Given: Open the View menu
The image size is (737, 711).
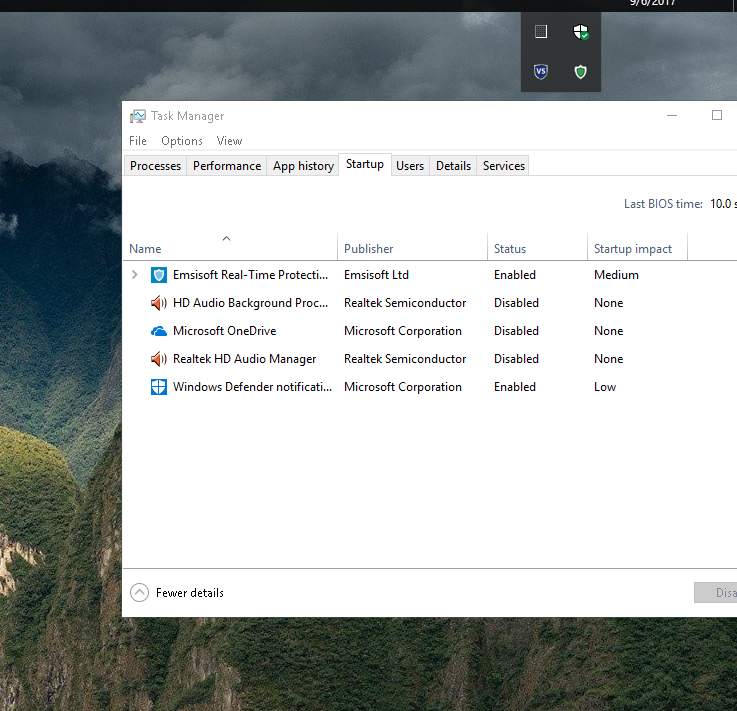Looking at the screenshot, I should 229,141.
